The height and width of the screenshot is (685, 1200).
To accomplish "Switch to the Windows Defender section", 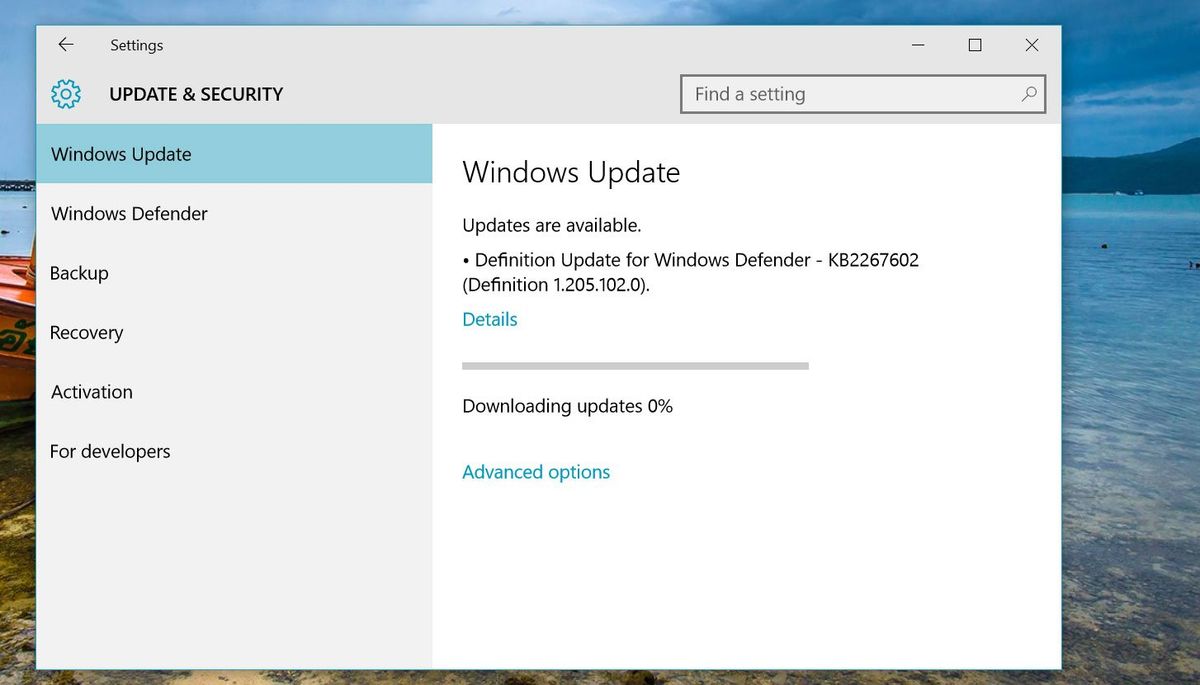I will (x=128, y=213).
